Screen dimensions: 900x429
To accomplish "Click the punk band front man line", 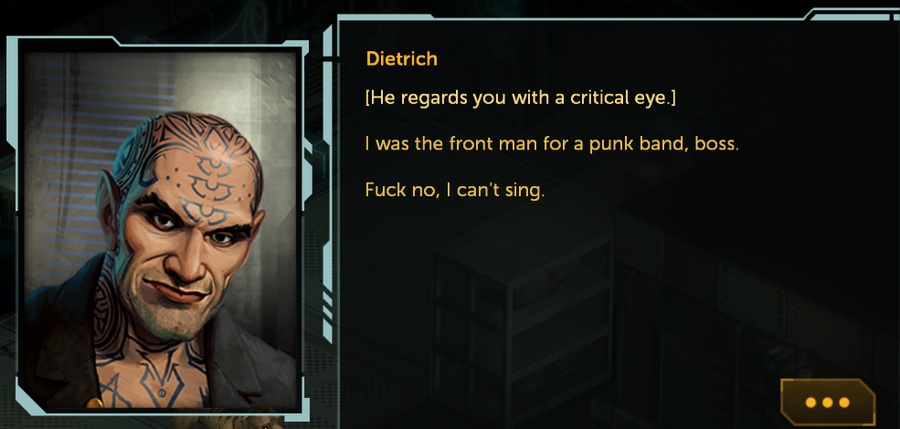I will click(x=552, y=143).
